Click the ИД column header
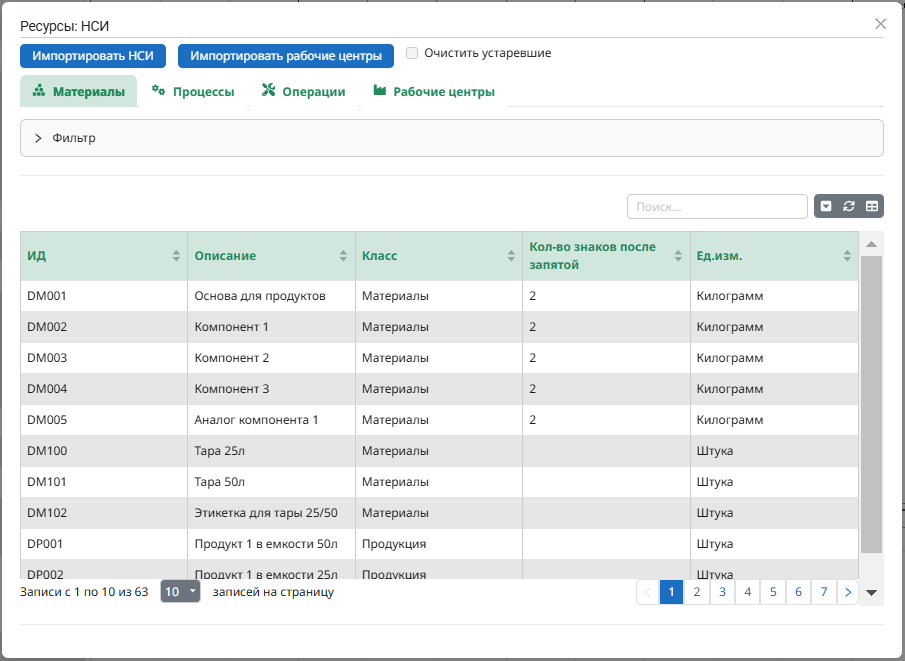 click(104, 256)
